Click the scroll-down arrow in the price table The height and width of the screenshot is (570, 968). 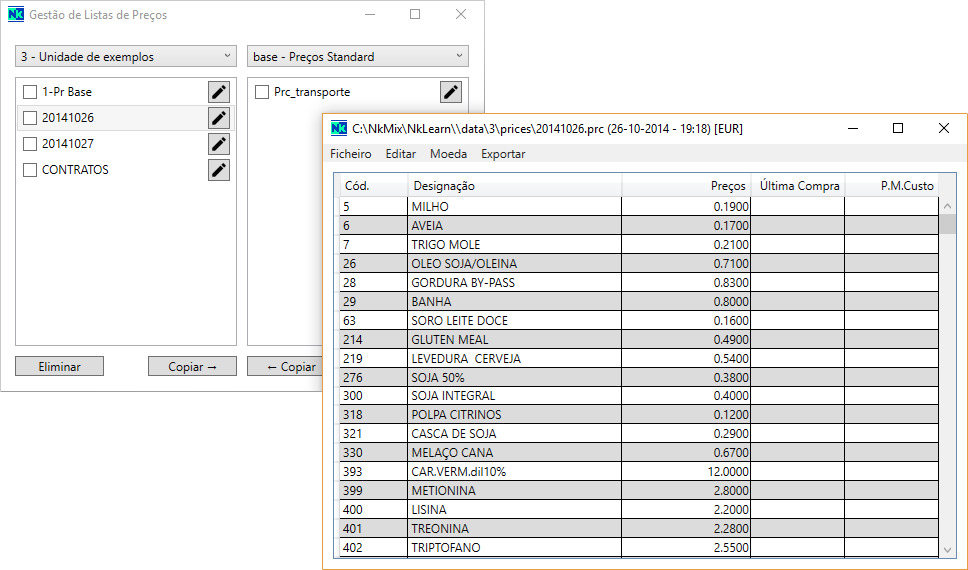tap(948, 549)
